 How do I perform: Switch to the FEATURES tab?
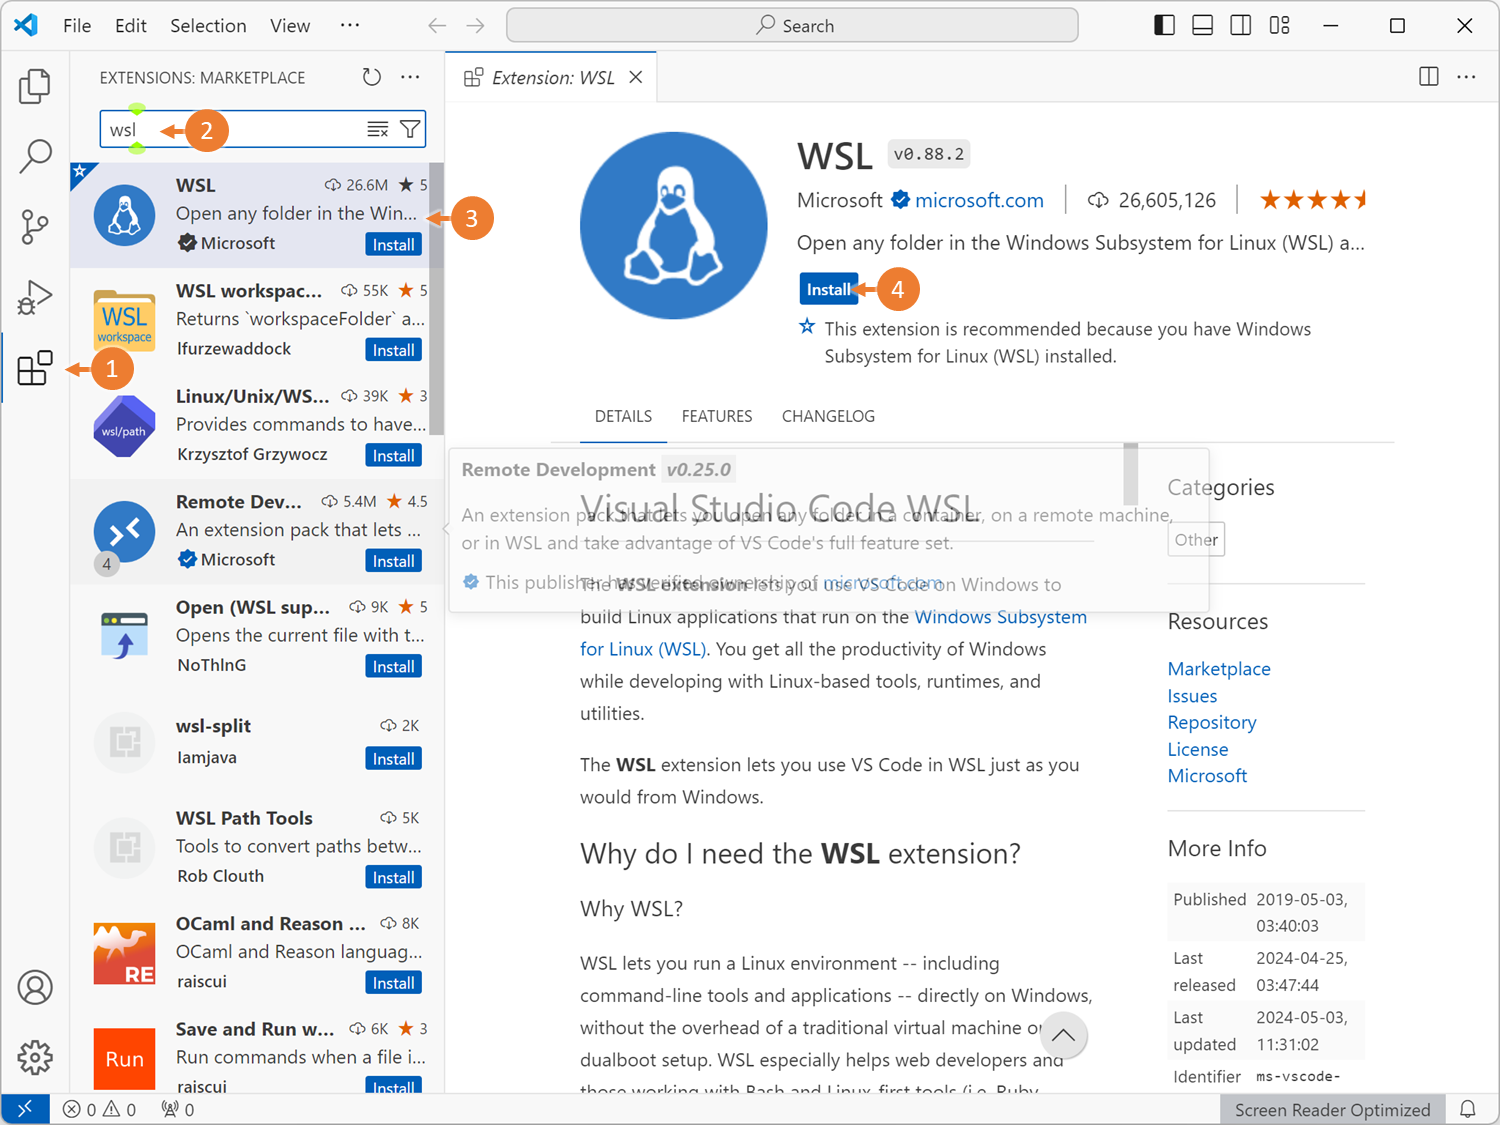[717, 416]
